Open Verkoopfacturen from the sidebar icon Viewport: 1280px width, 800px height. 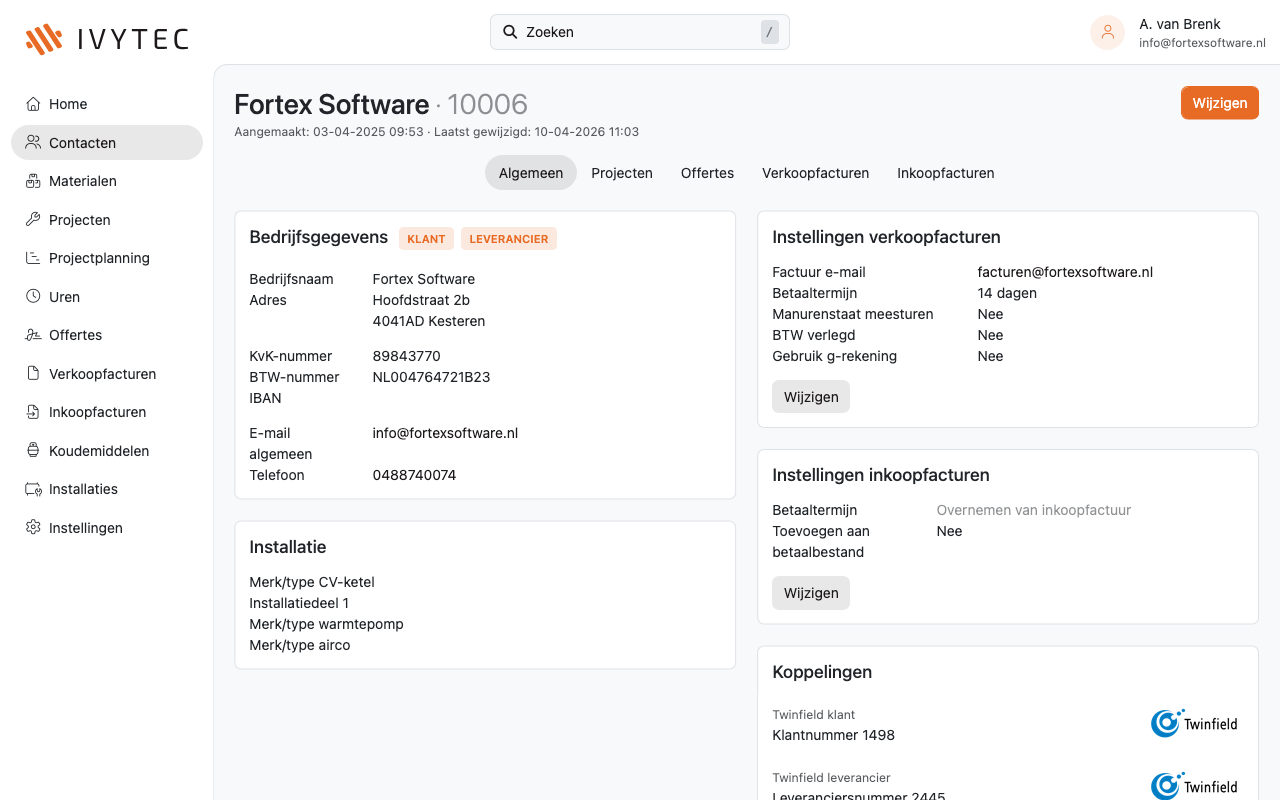pos(32,373)
